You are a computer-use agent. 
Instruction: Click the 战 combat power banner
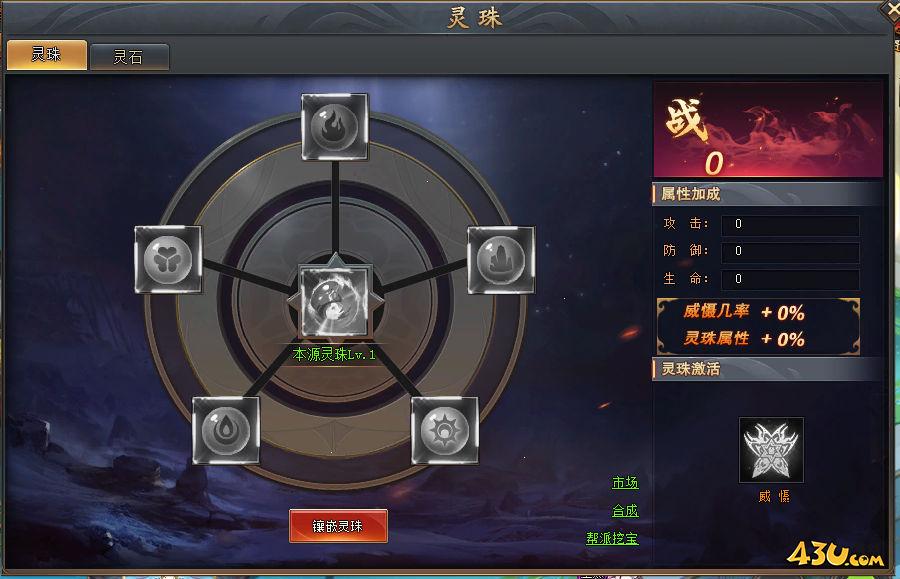click(x=768, y=130)
